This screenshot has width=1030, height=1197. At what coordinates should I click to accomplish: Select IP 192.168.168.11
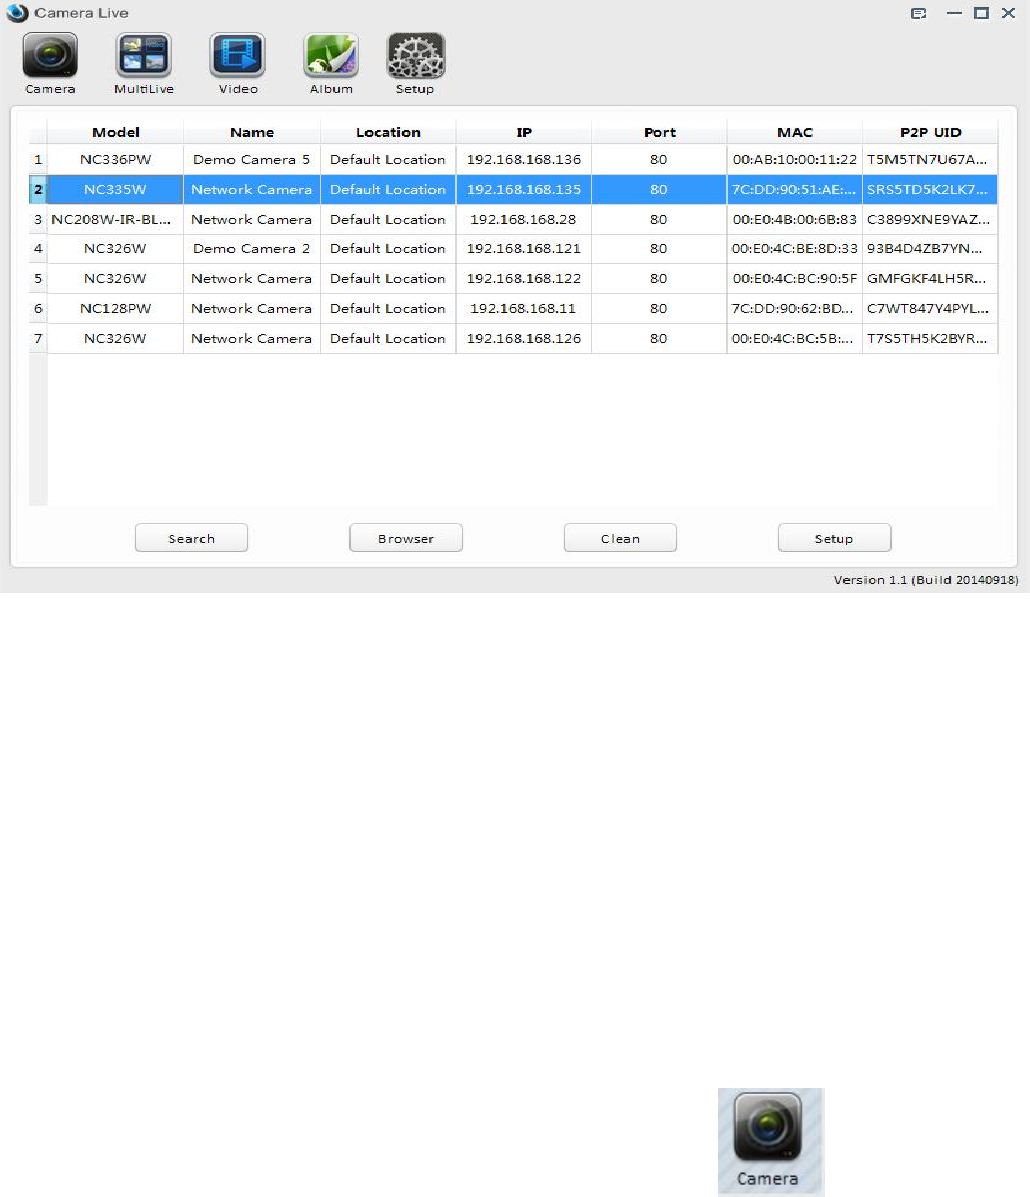[524, 308]
